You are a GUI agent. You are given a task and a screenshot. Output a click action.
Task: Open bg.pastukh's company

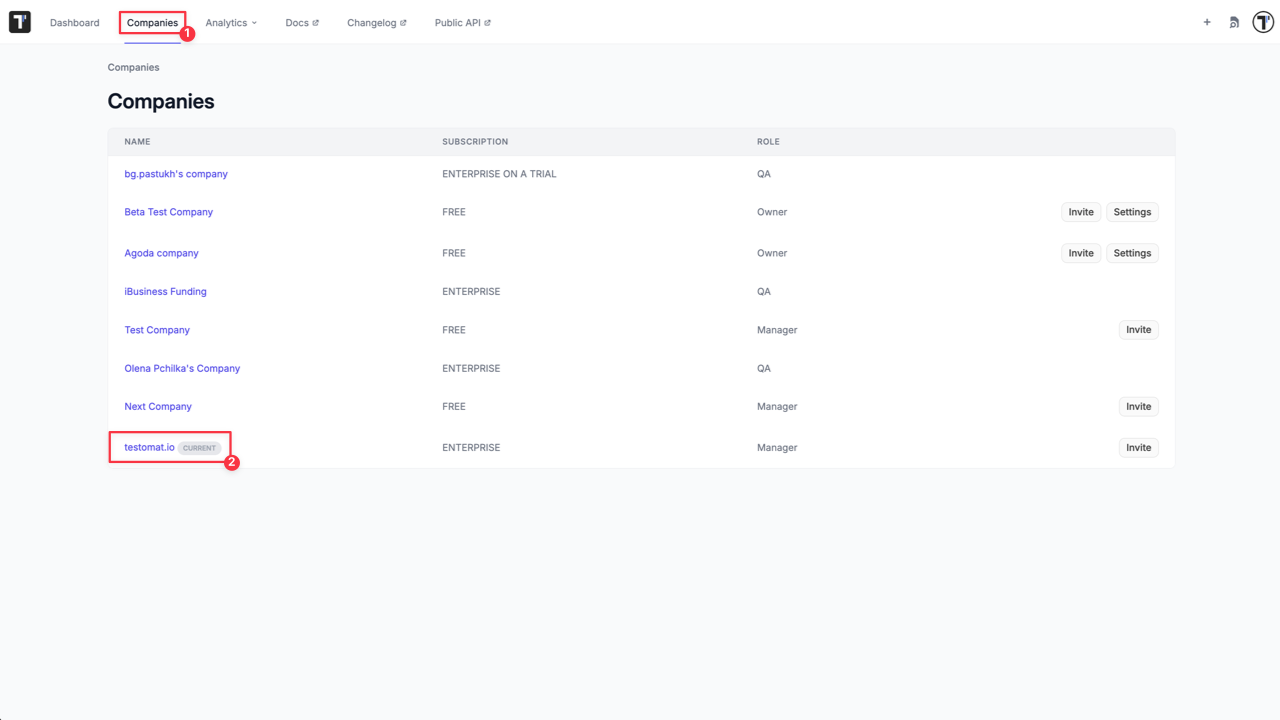pos(176,173)
